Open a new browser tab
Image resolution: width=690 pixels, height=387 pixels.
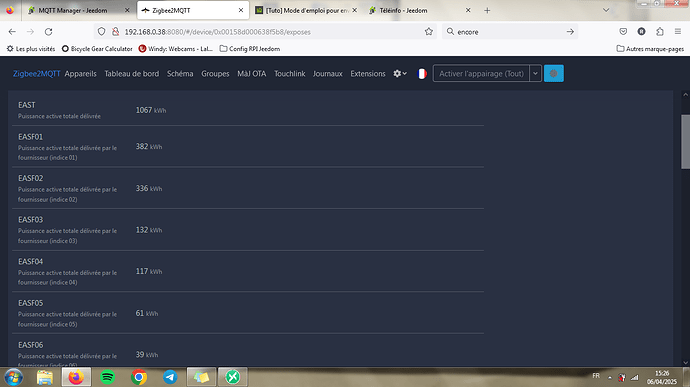click(x=487, y=11)
